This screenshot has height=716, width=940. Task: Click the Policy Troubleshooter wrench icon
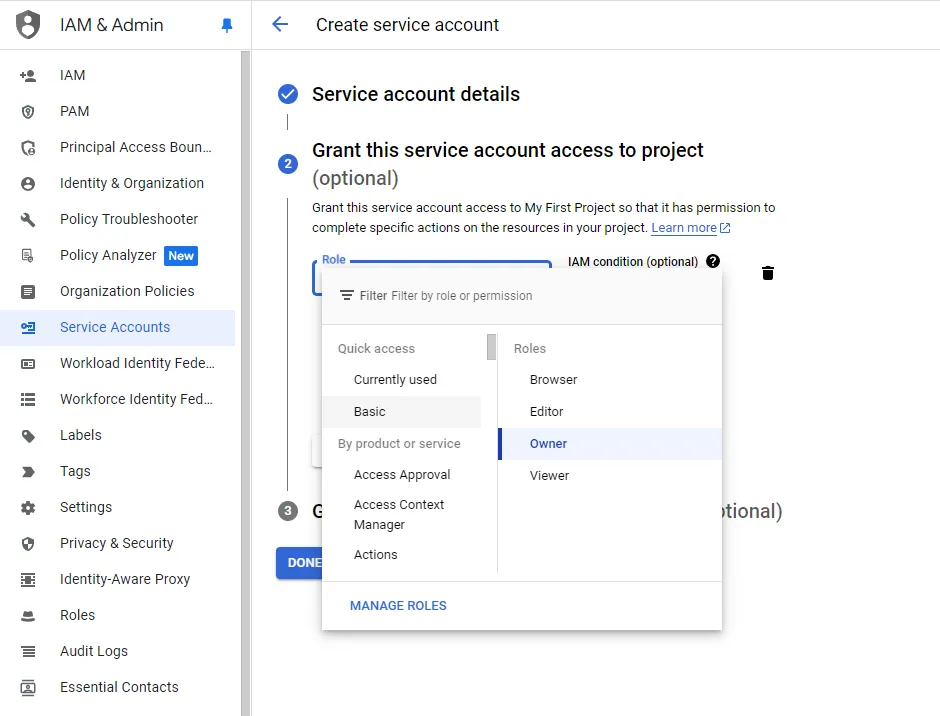pyautogui.click(x=28, y=219)
